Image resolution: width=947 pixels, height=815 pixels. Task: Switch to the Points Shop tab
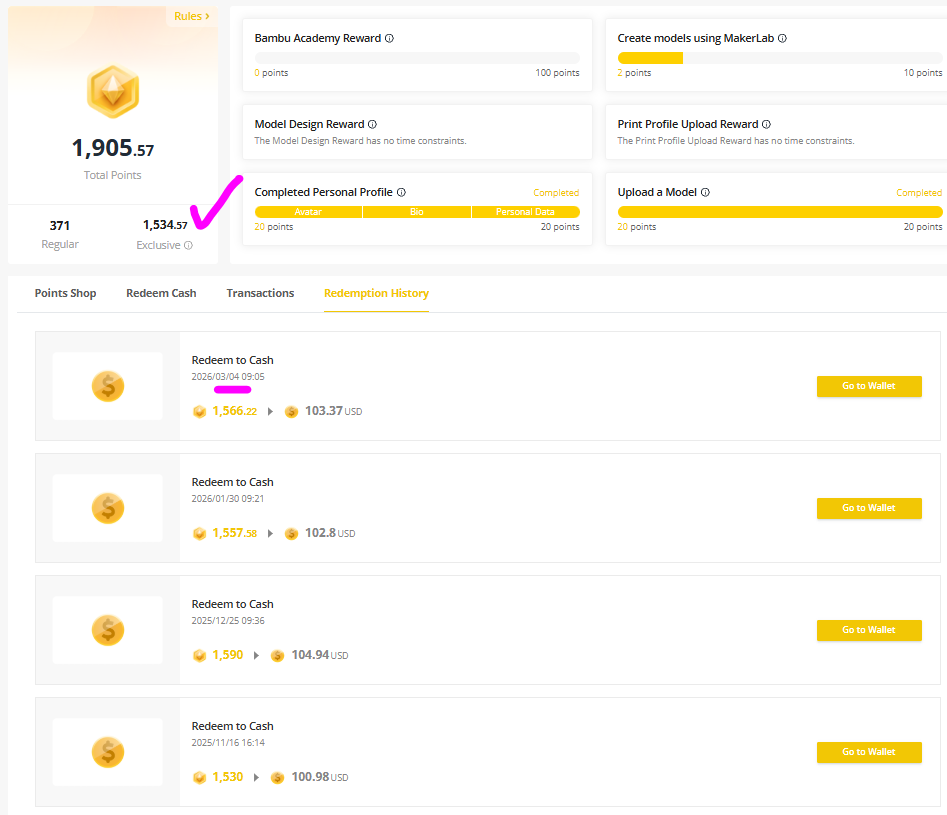click(x=65, y=293)
